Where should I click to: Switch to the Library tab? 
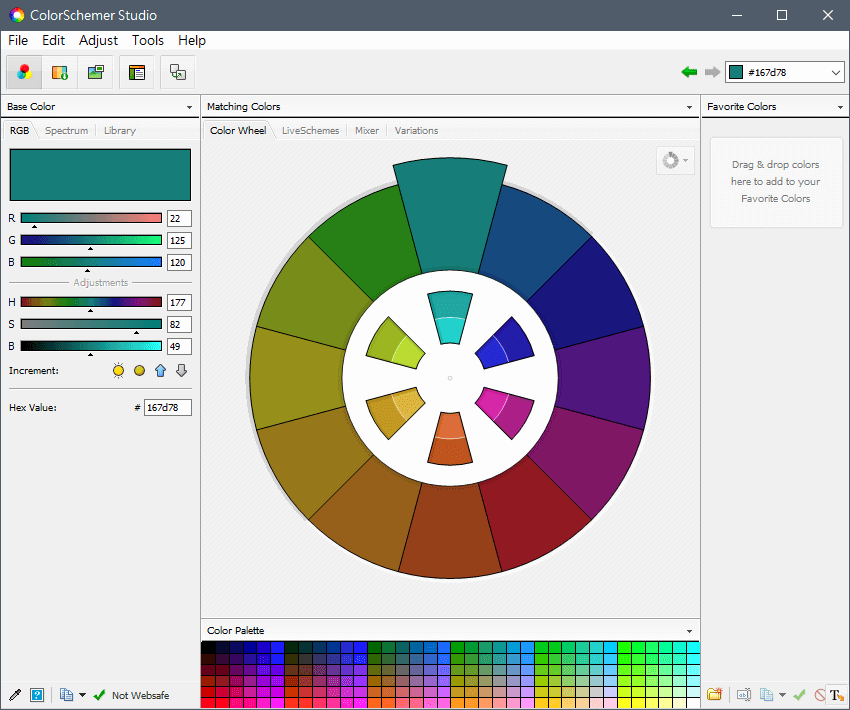(120, 131)
